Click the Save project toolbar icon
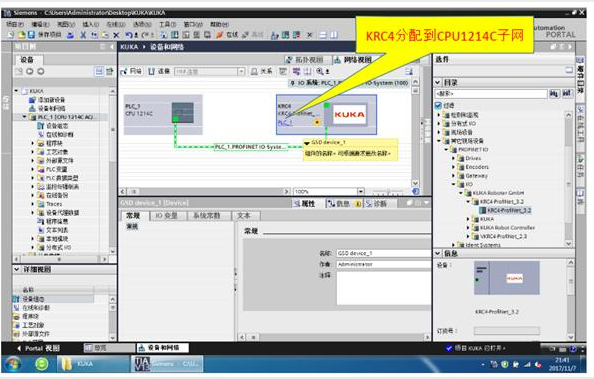Screen dimensions: 594x379 (x=31, y=35)
